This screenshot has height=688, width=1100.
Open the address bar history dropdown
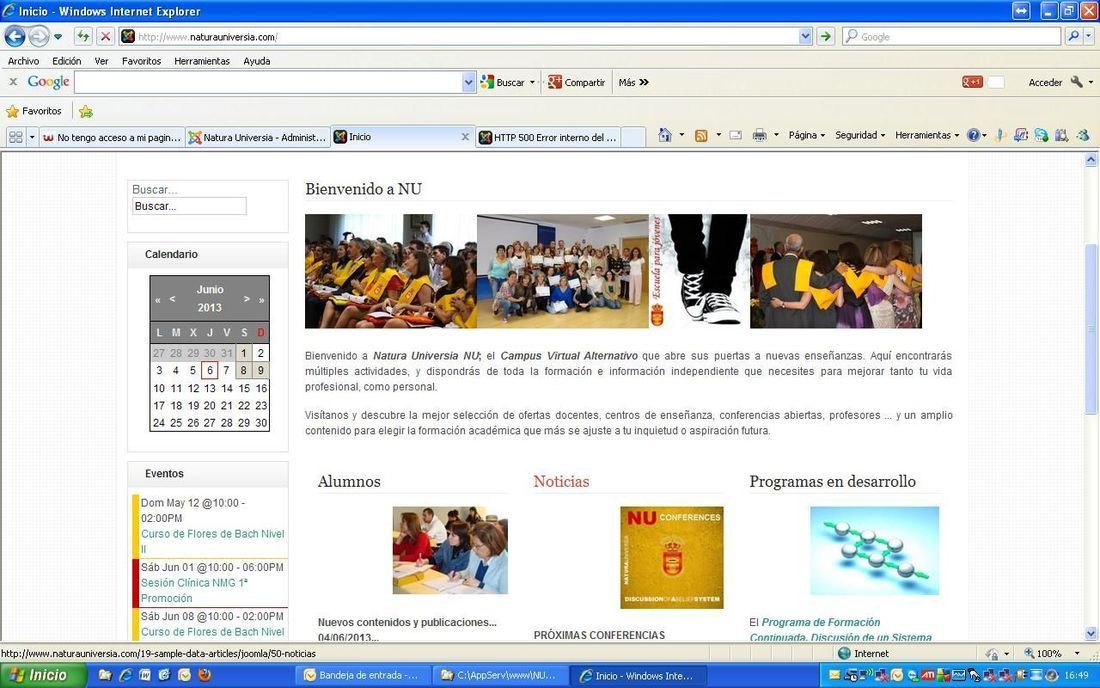(805, 36)
